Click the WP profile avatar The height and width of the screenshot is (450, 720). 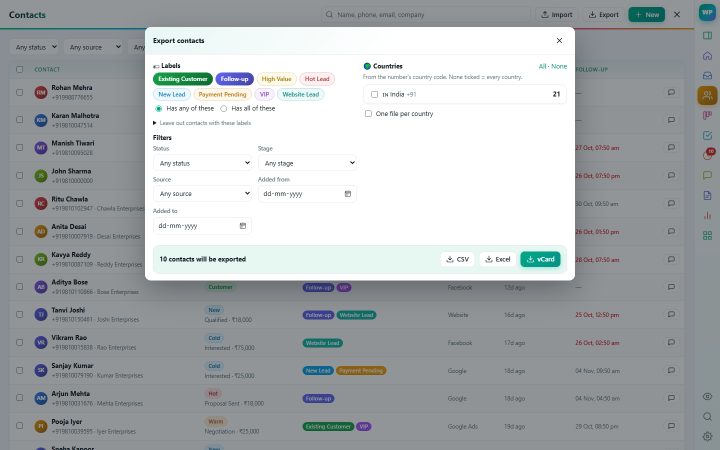pyautogui.click(x=707, y=13)
